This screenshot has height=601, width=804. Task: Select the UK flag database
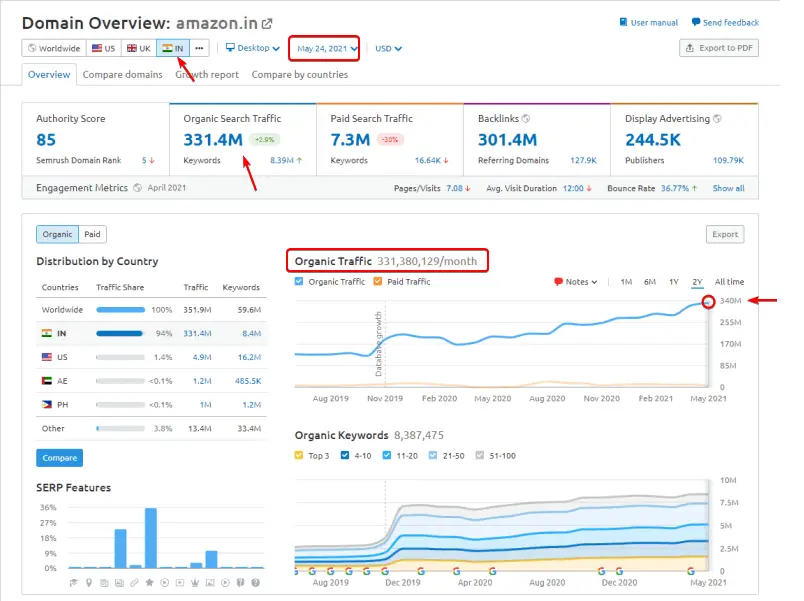click(x=139, y=48)
